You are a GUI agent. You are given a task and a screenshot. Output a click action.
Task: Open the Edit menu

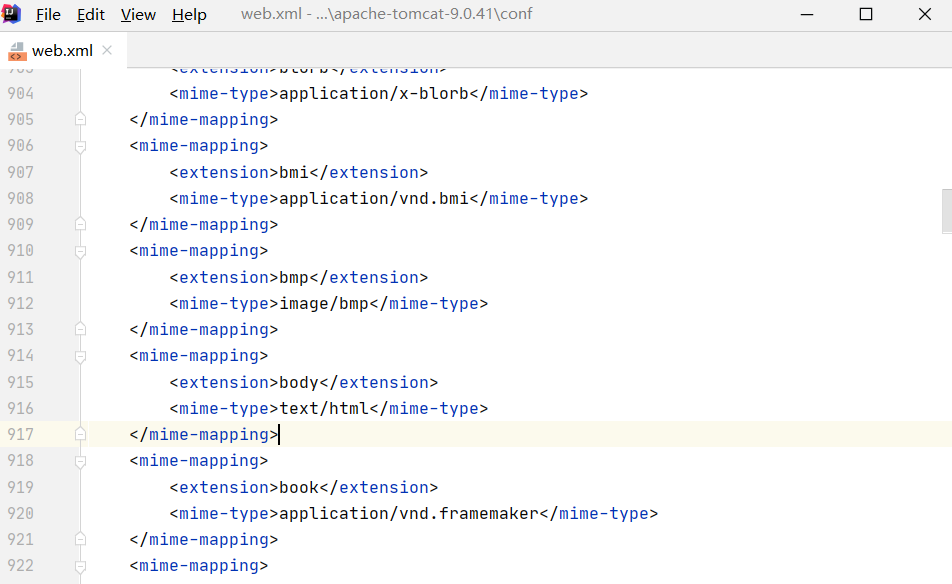(x=91, y=15)
